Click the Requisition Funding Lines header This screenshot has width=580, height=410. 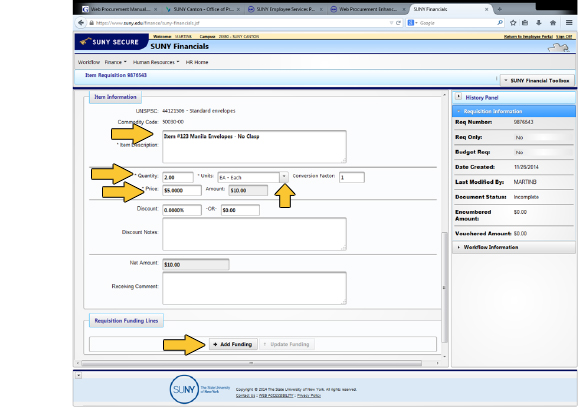(126, 320)
